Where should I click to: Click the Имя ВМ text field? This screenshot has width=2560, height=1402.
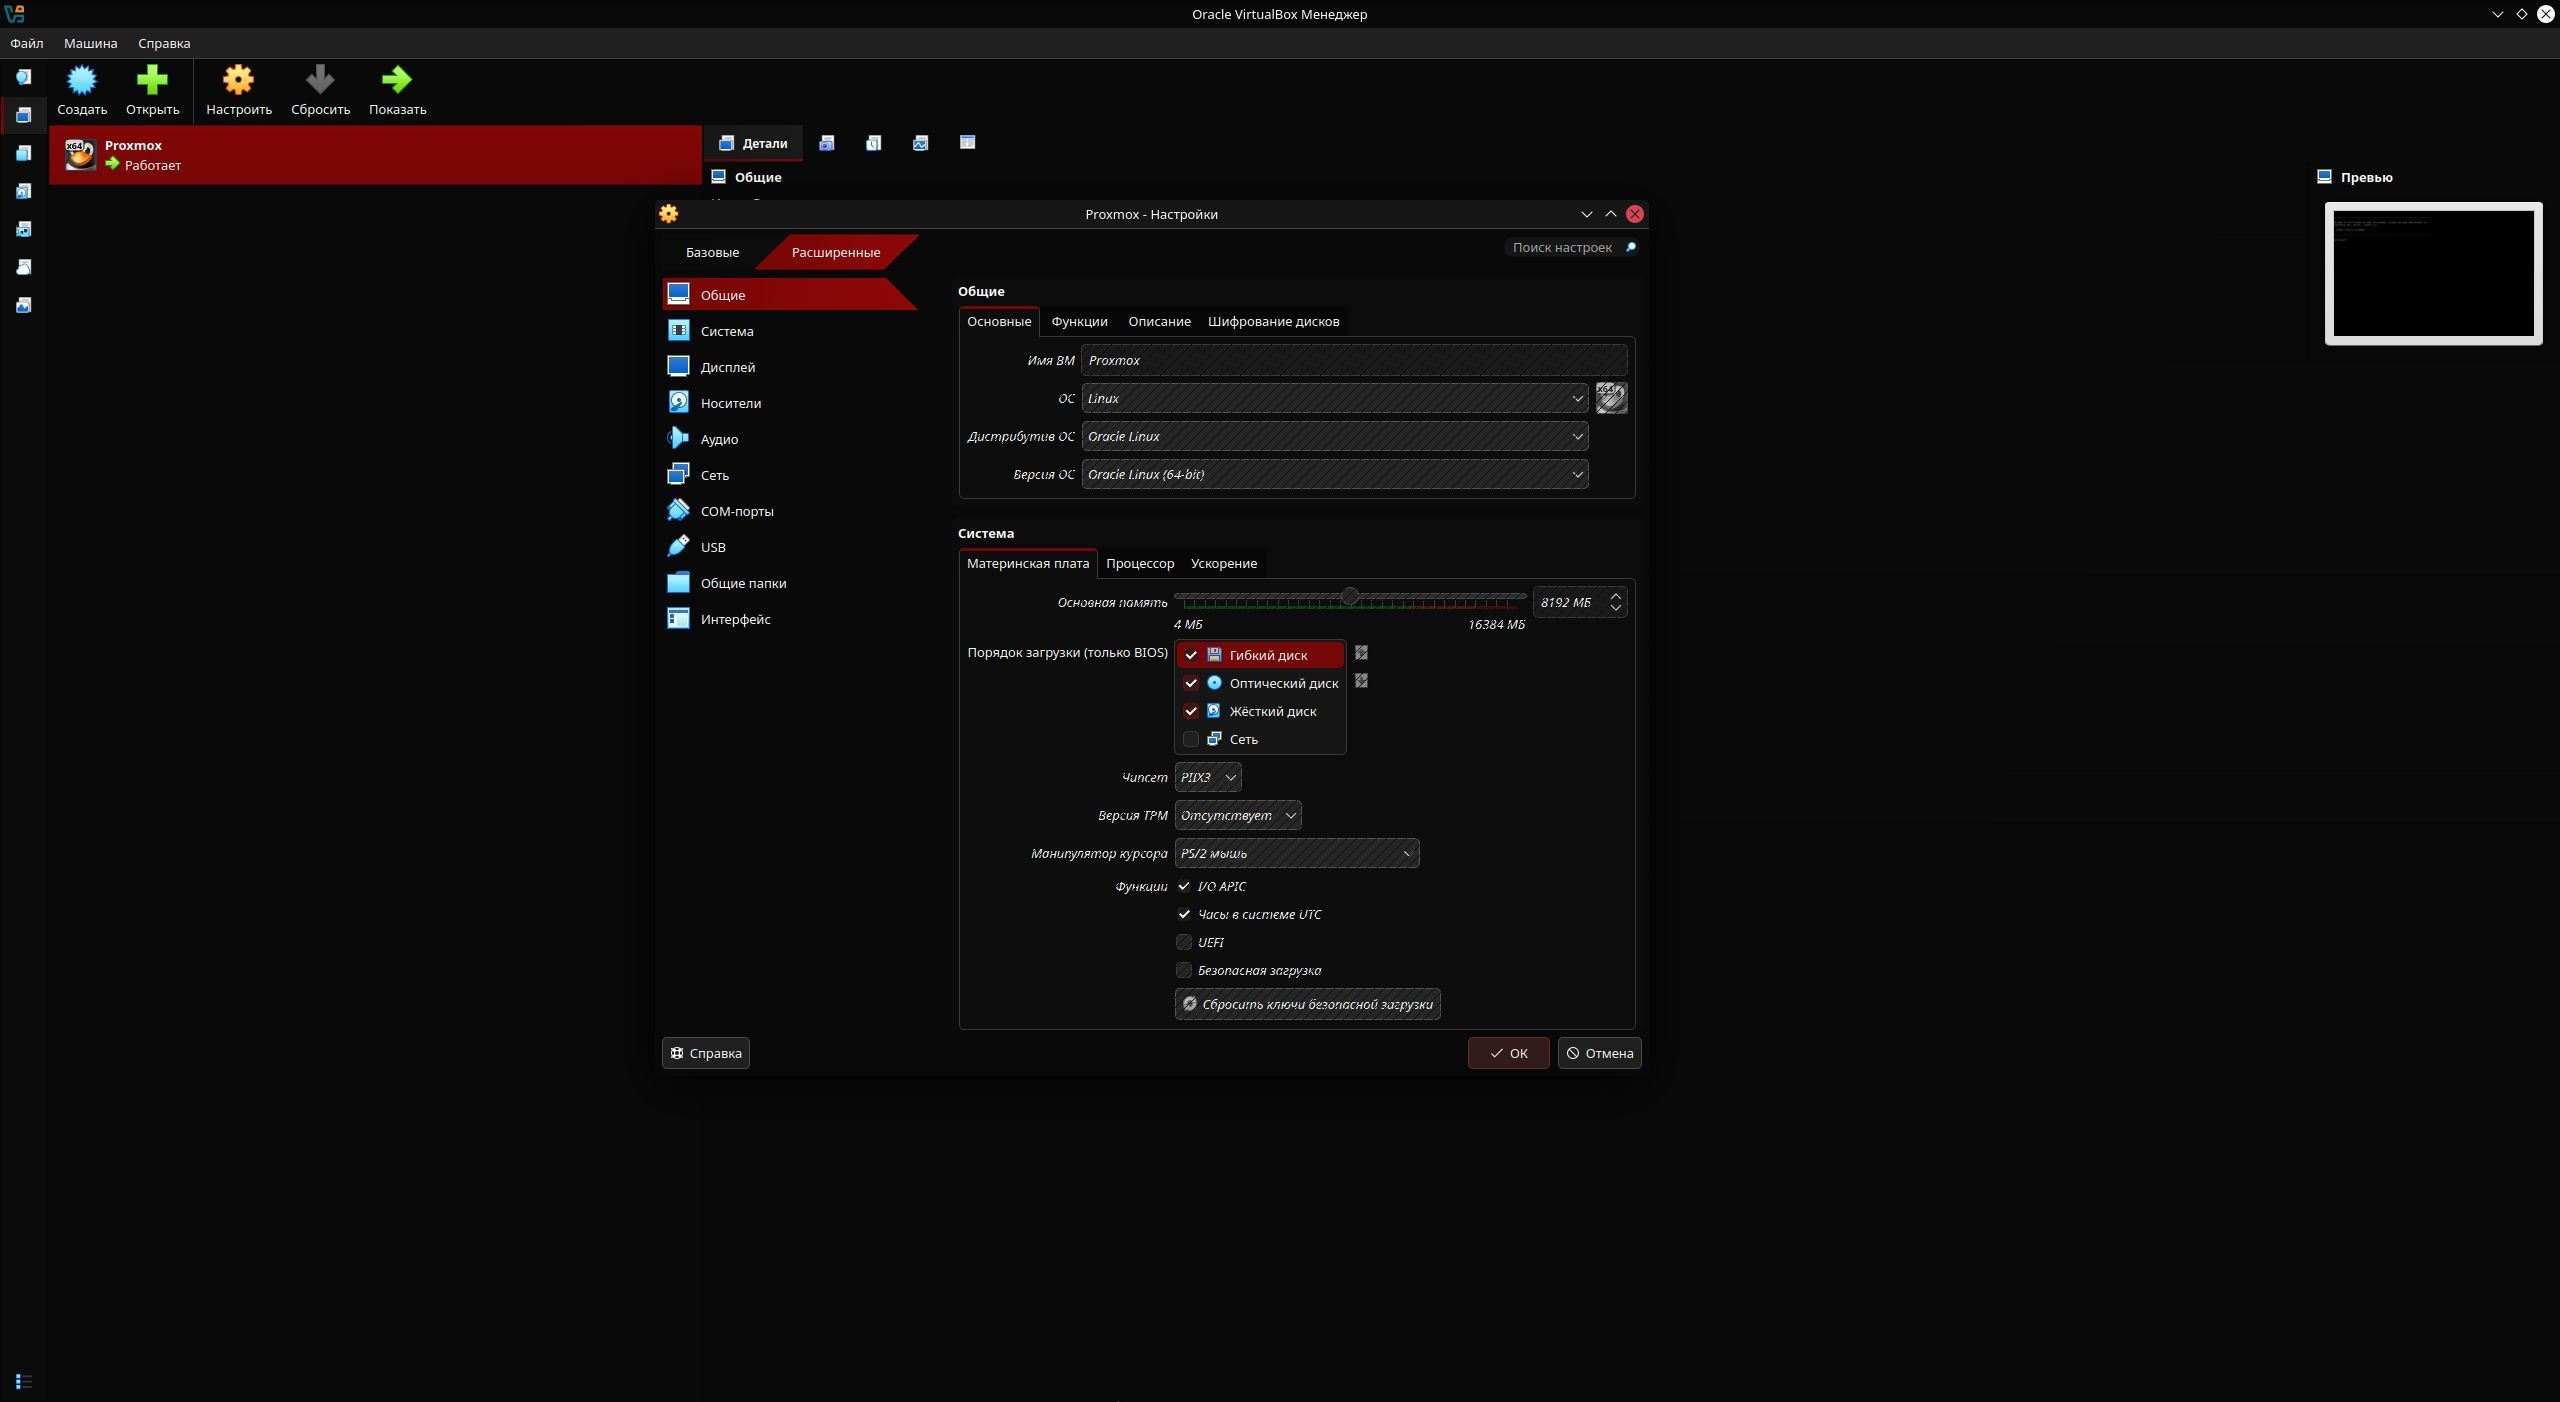(1354, 360)
